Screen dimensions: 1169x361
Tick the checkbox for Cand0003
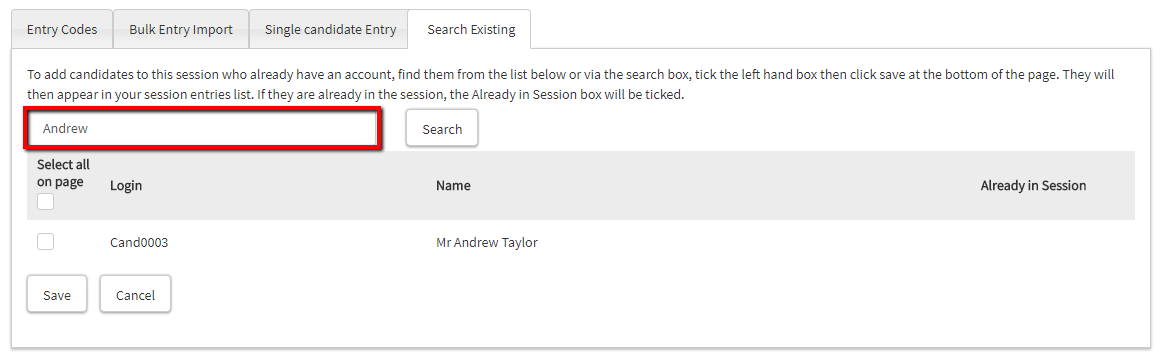coord(45,242)
